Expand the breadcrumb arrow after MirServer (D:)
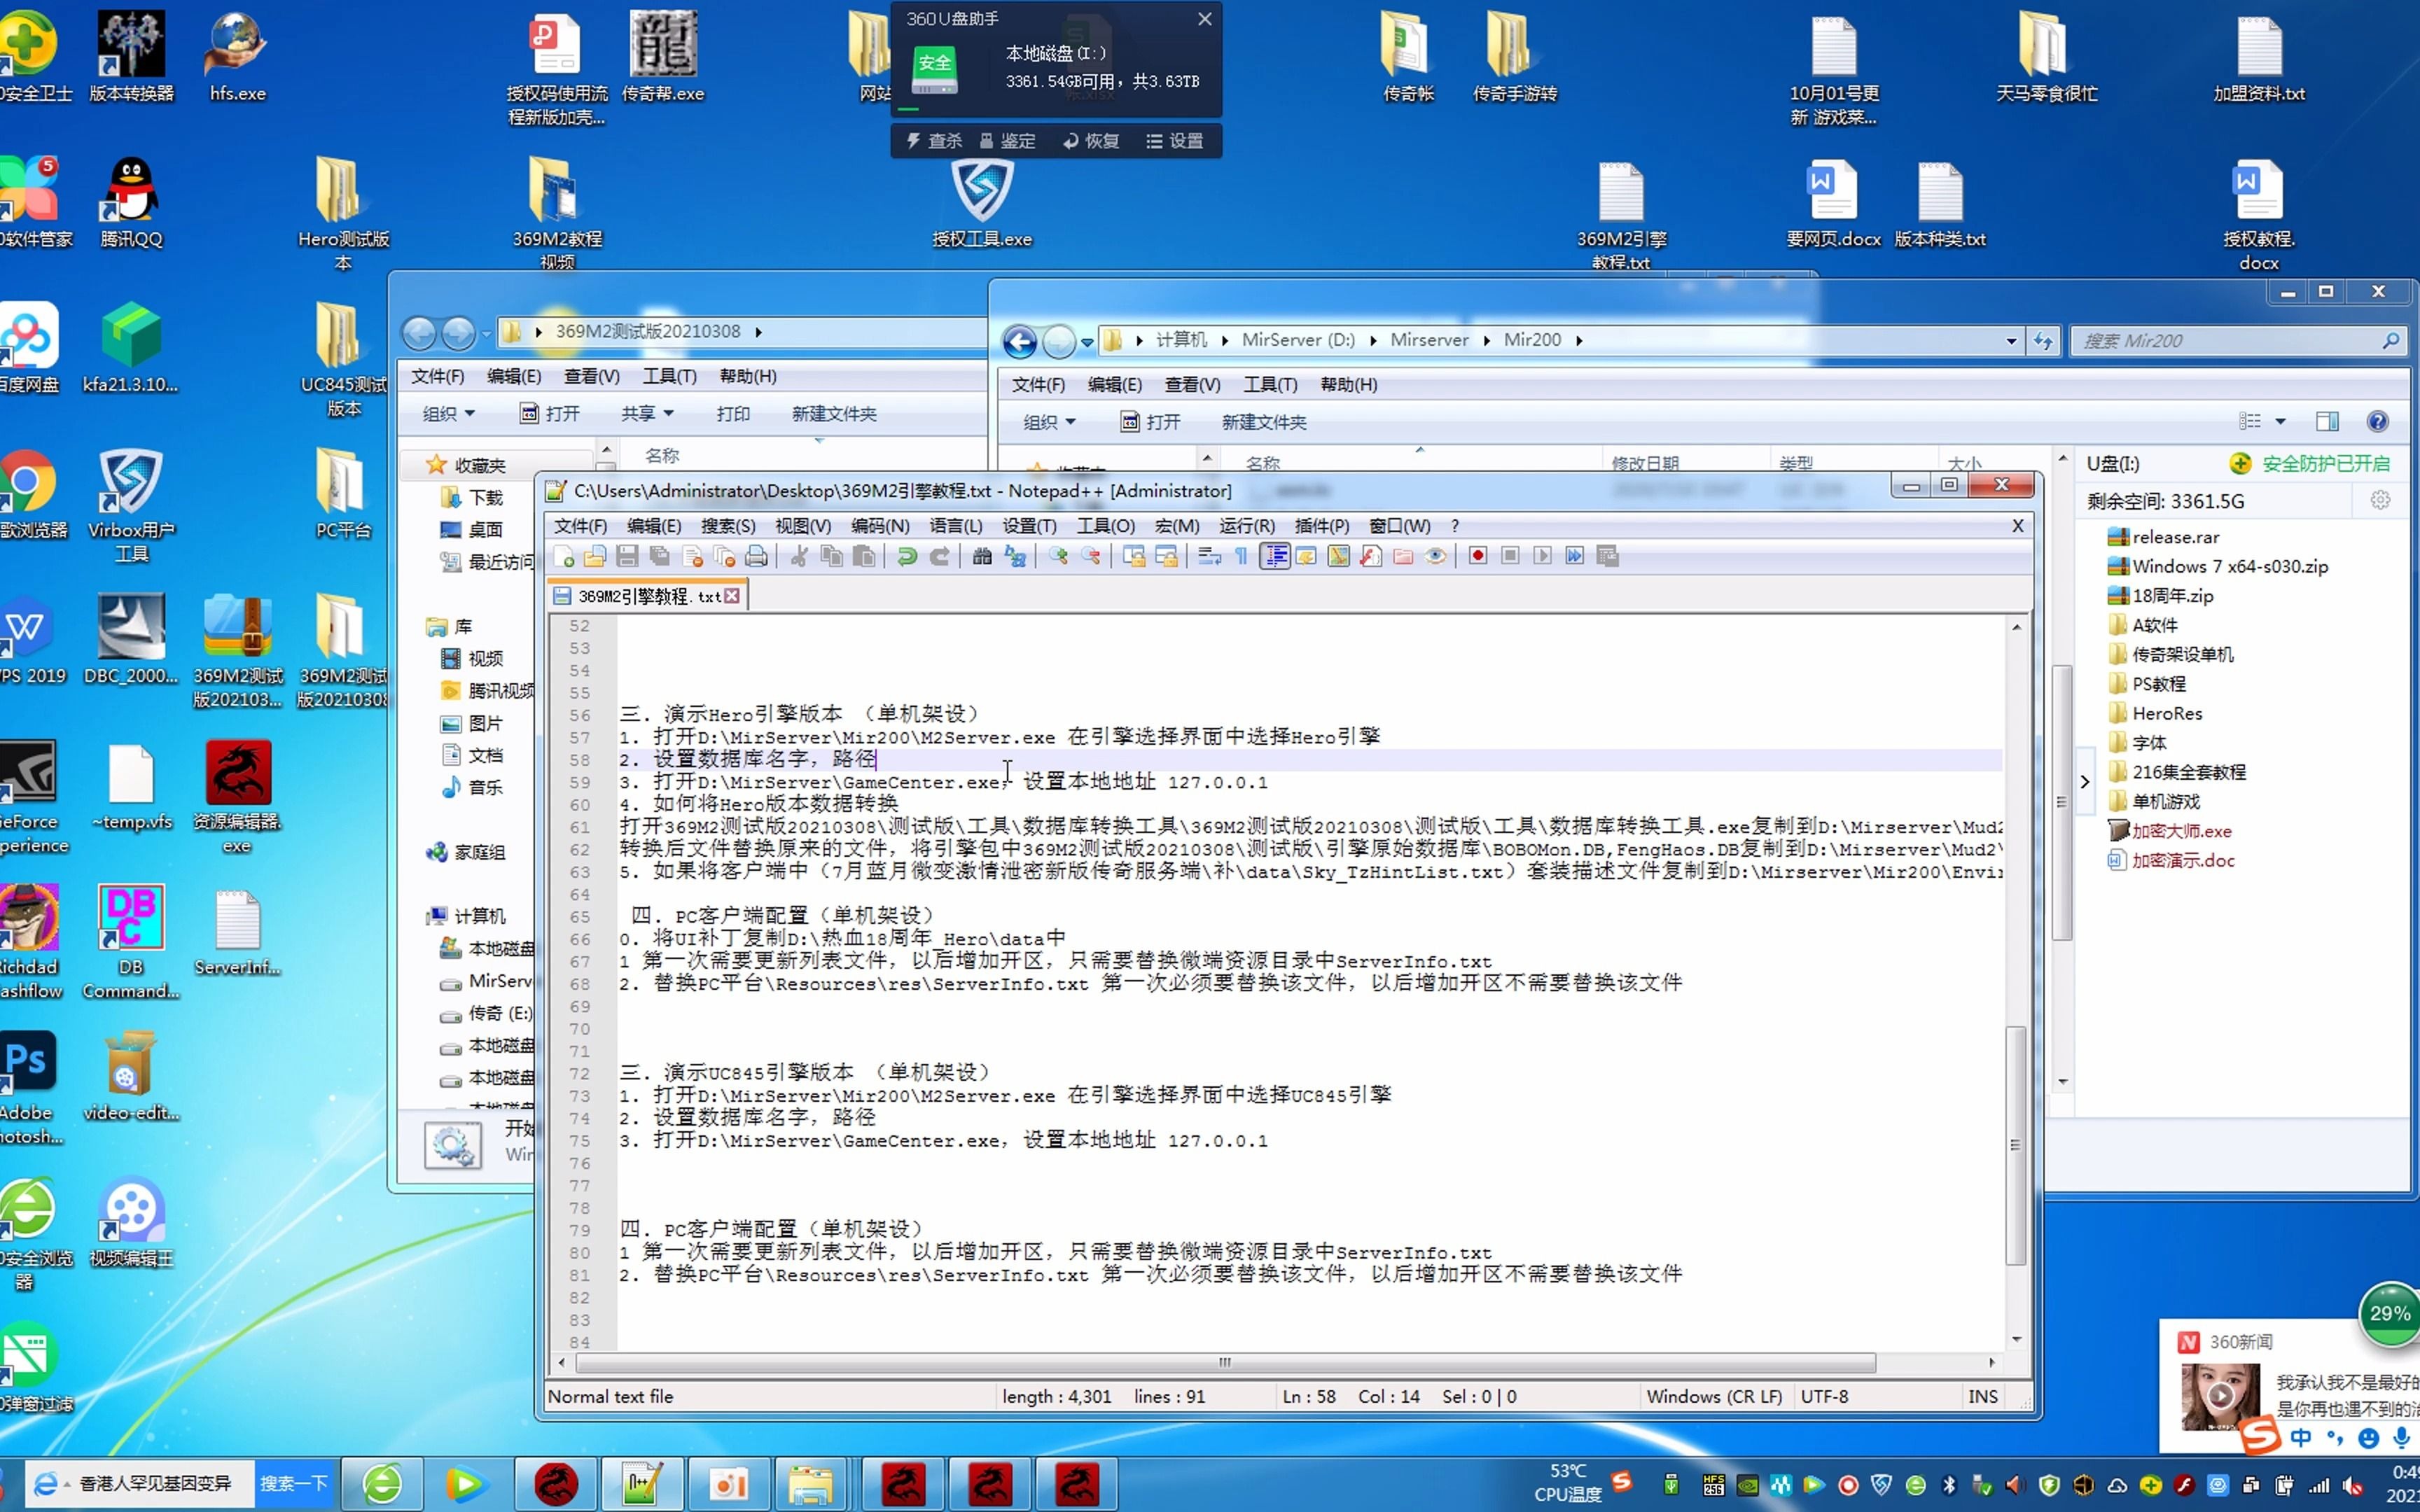The height and width of the screenshot is (1512, 2420). coord(1373,341)
